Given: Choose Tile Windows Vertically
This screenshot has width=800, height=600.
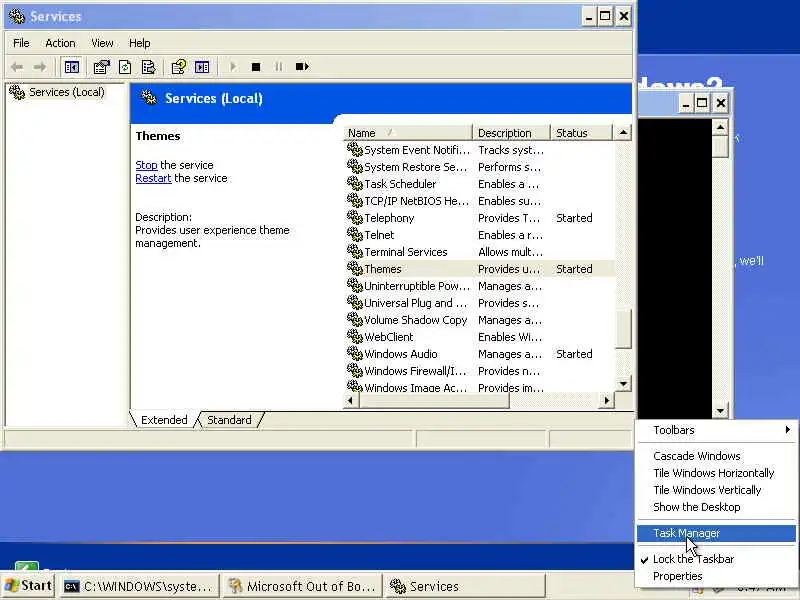Looking at the screenshot, I should pos(716,490).
